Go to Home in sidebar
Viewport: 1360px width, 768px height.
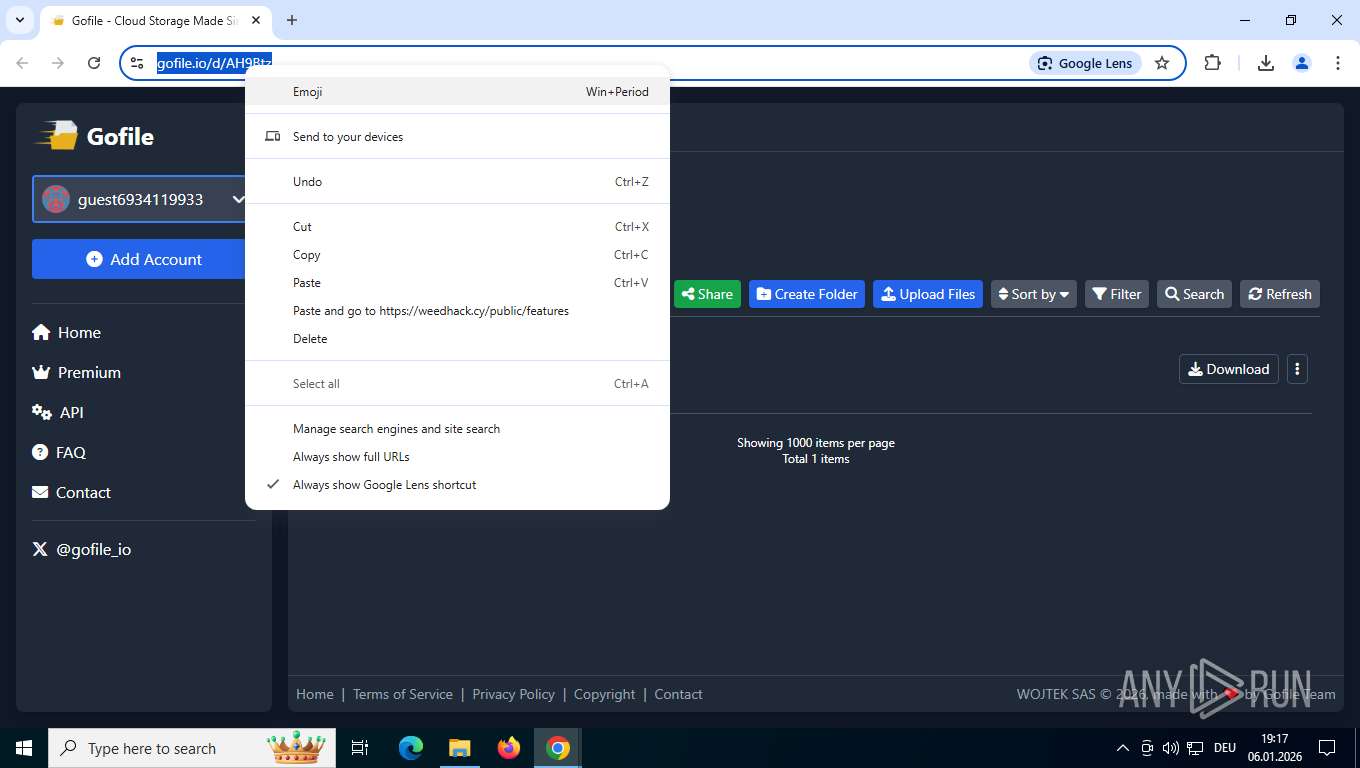66,332
